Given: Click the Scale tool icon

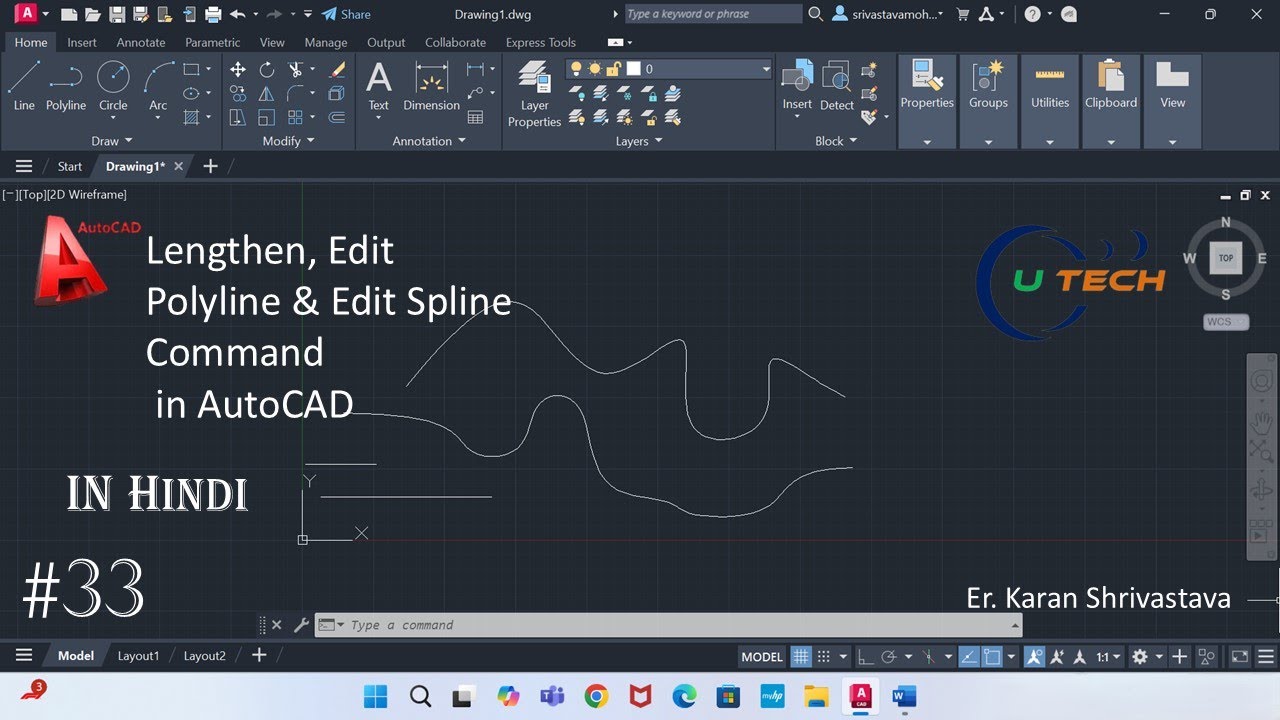Looking at the screenshot, I should 267,117.
